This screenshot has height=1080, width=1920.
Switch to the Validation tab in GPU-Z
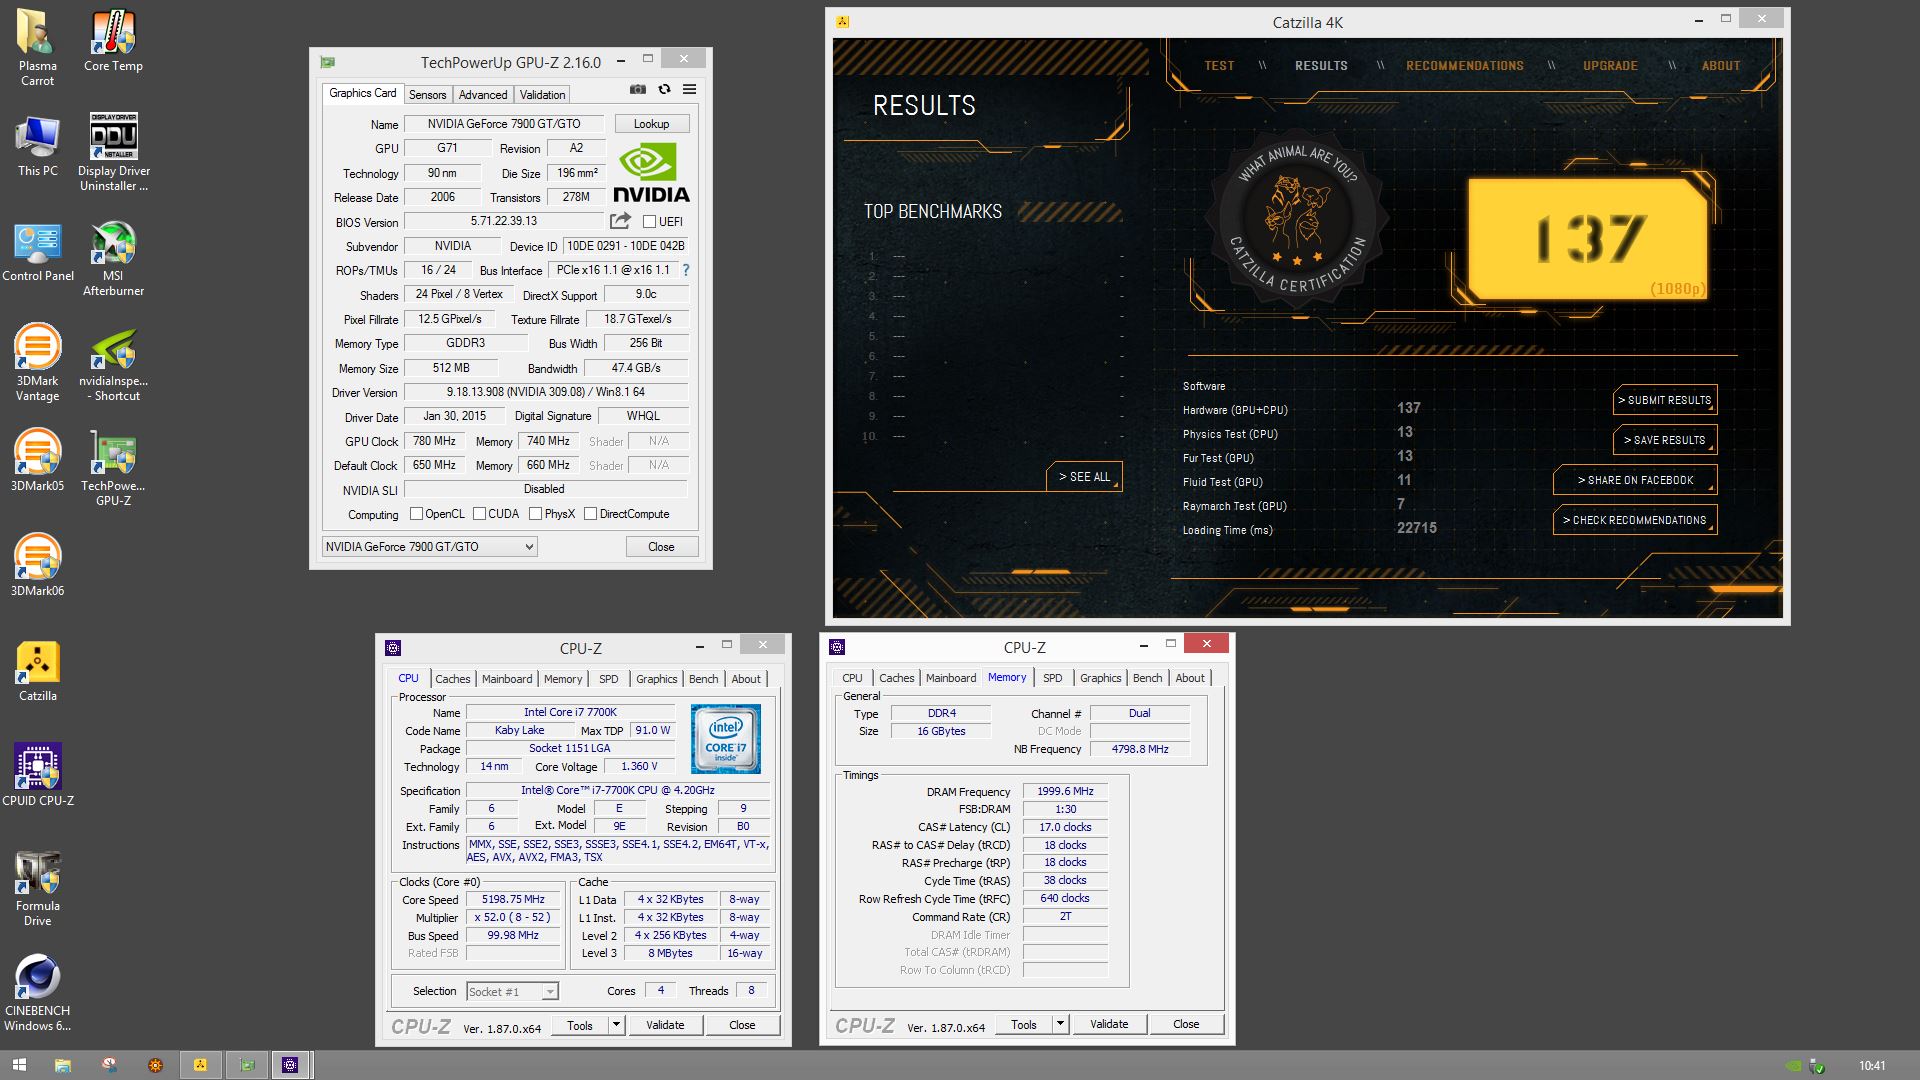tap(542, 95)
